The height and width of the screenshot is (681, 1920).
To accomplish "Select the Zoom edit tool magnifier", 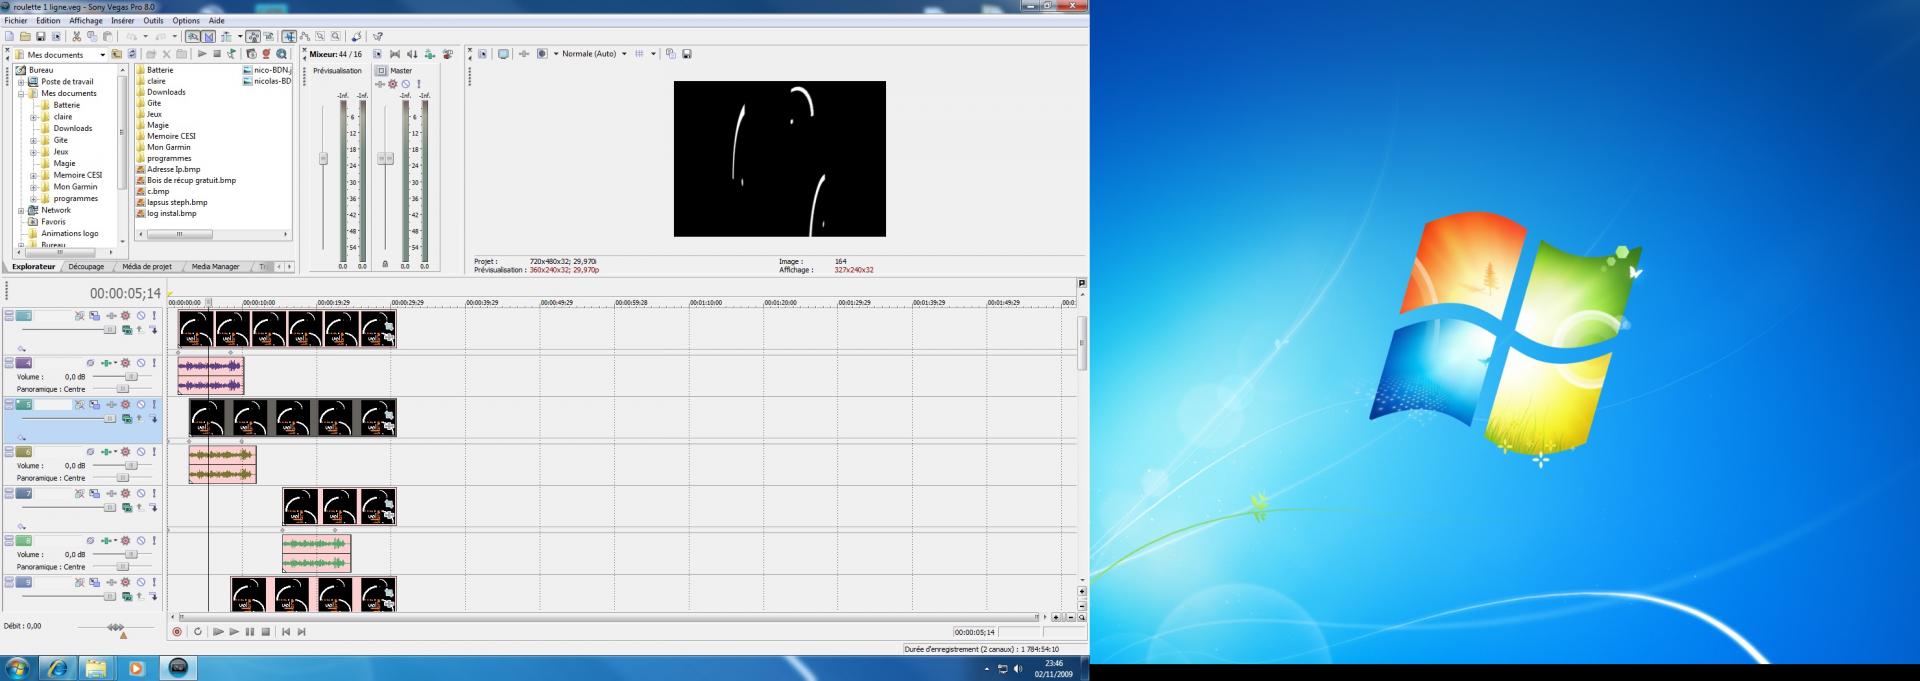I will click(x=335, y=36).
